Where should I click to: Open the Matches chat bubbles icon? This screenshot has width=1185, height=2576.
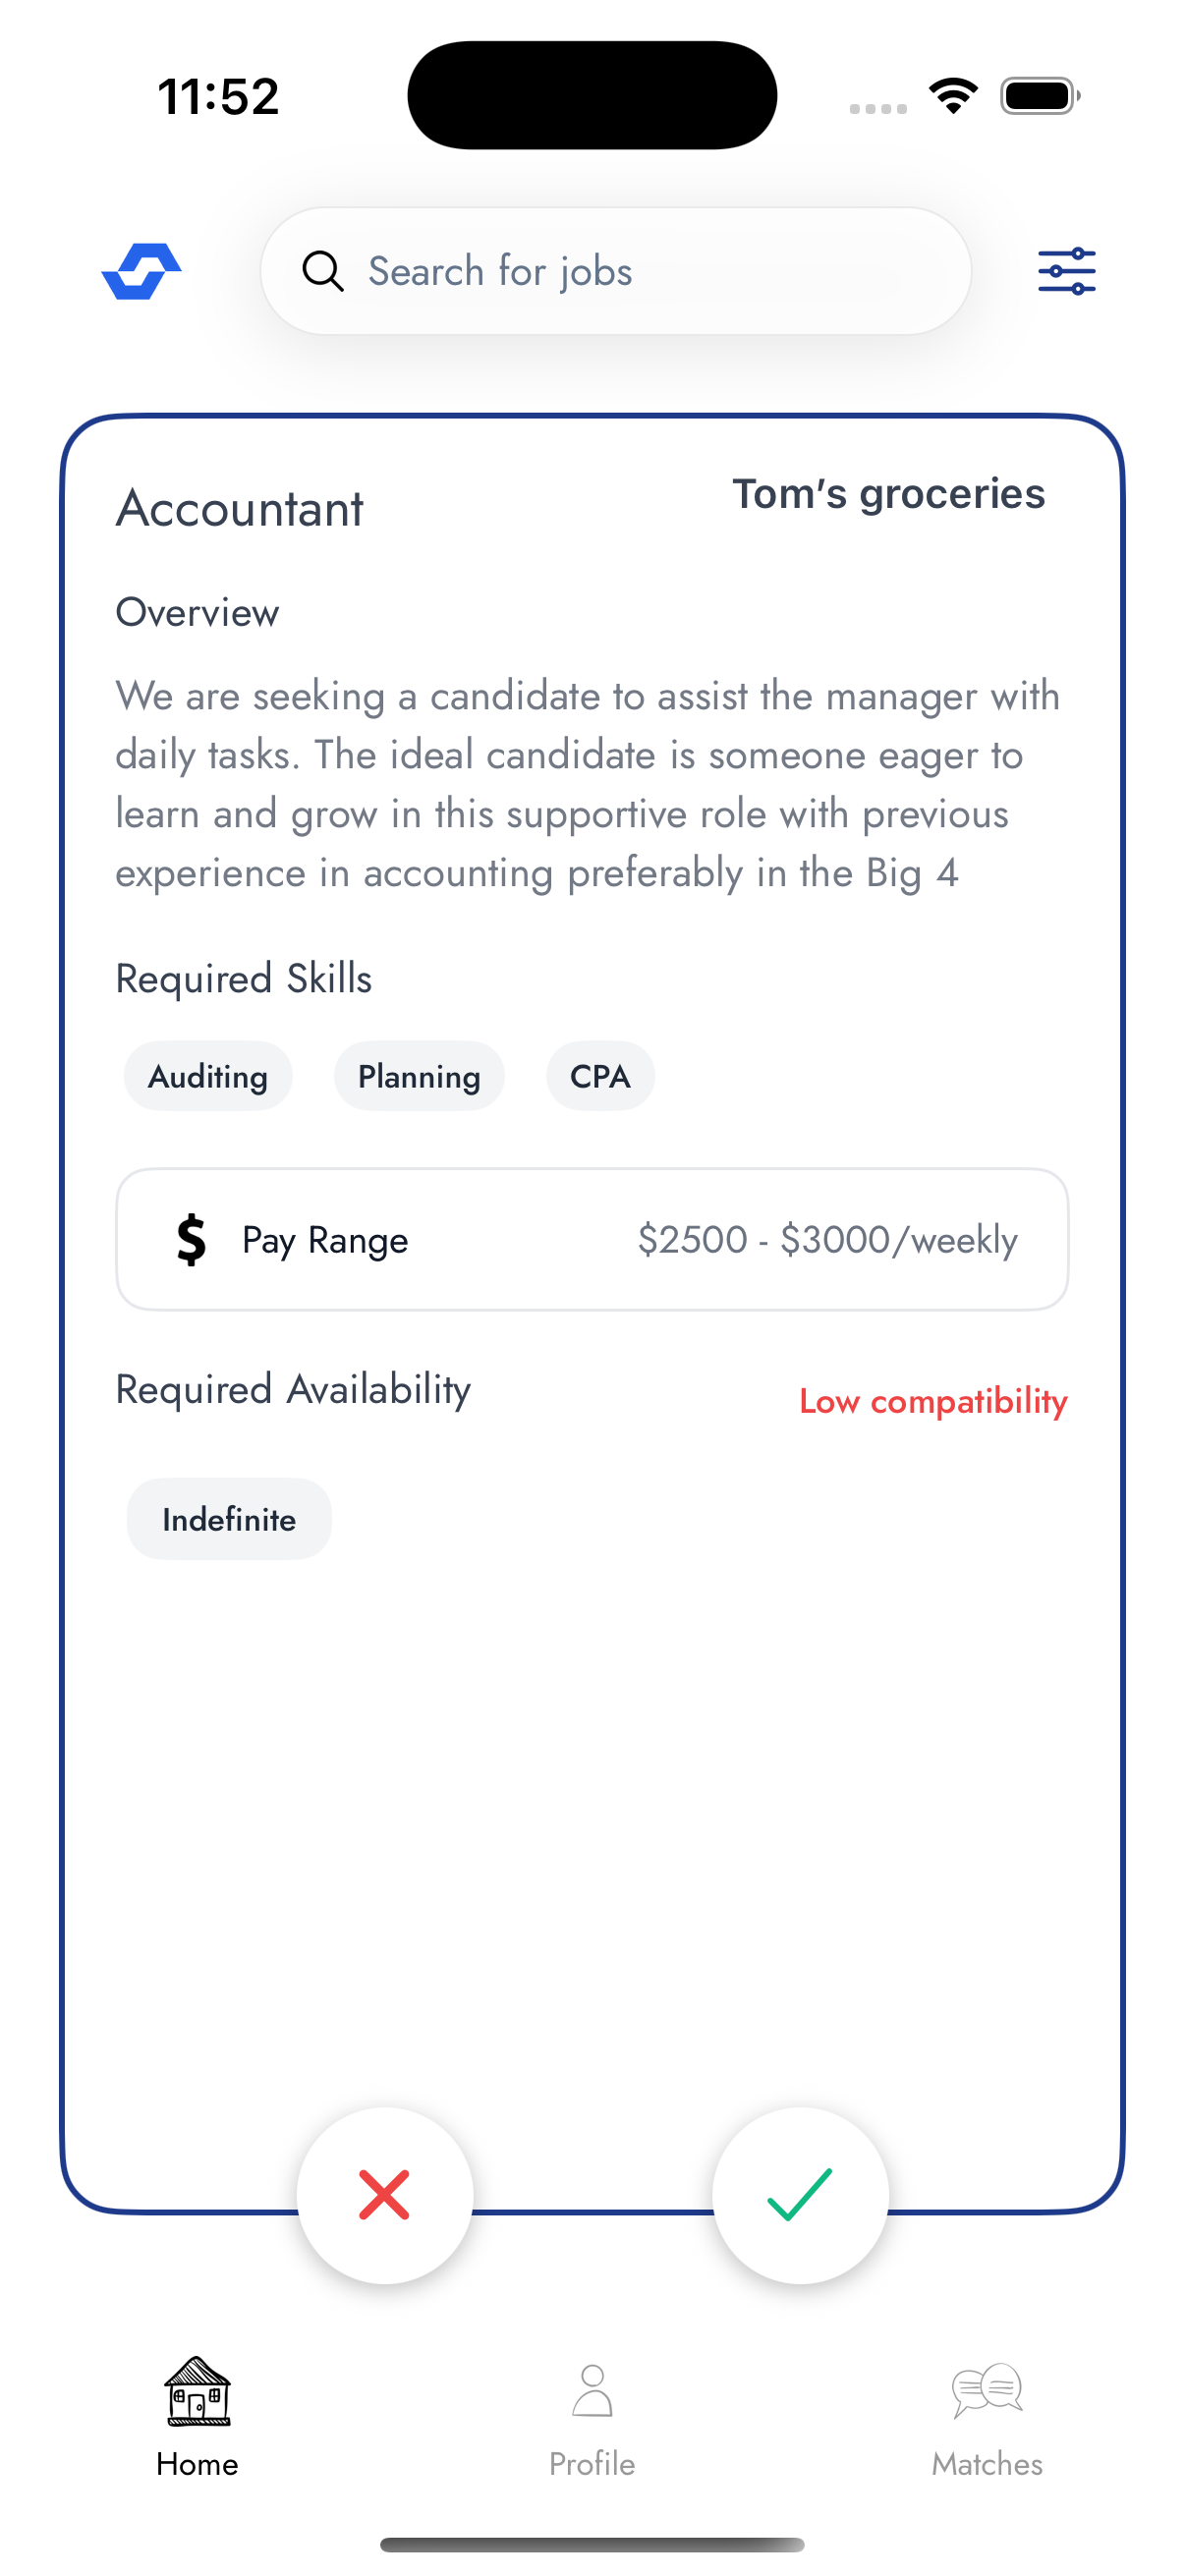pyautogui.click(x=987, y=2390)
